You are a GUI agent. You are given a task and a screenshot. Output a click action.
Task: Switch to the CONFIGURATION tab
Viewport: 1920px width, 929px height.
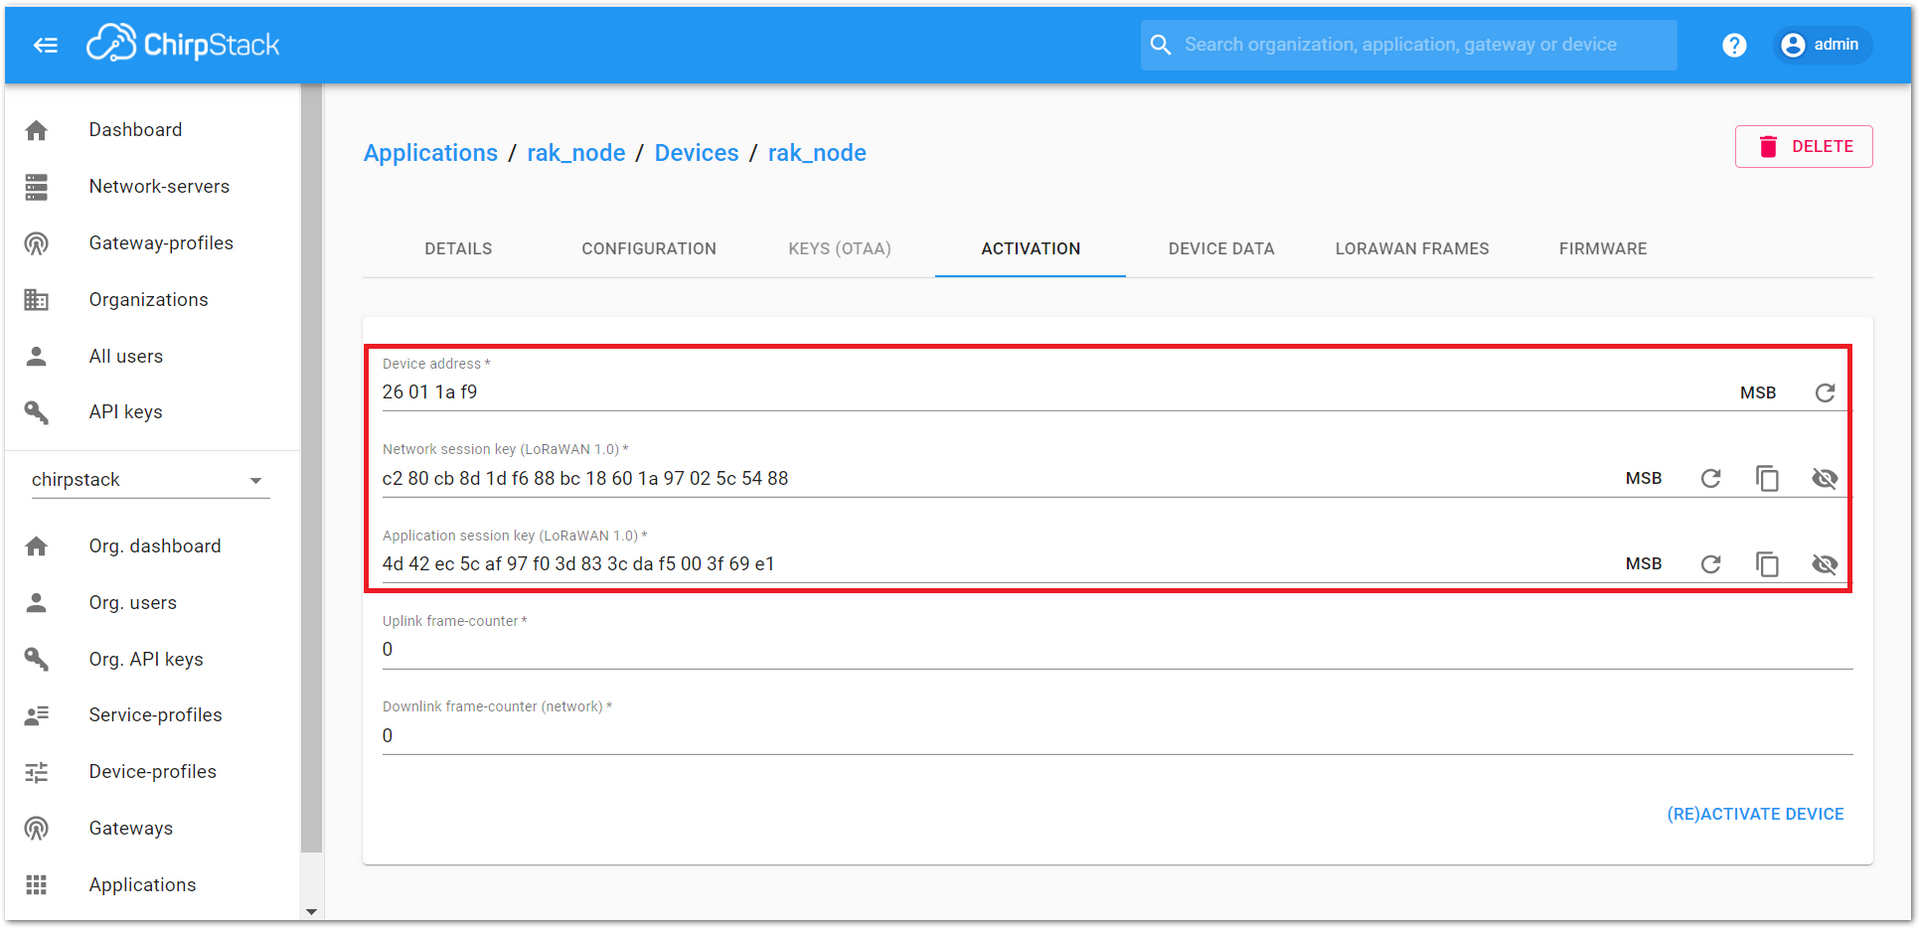(x=649, y=249)
